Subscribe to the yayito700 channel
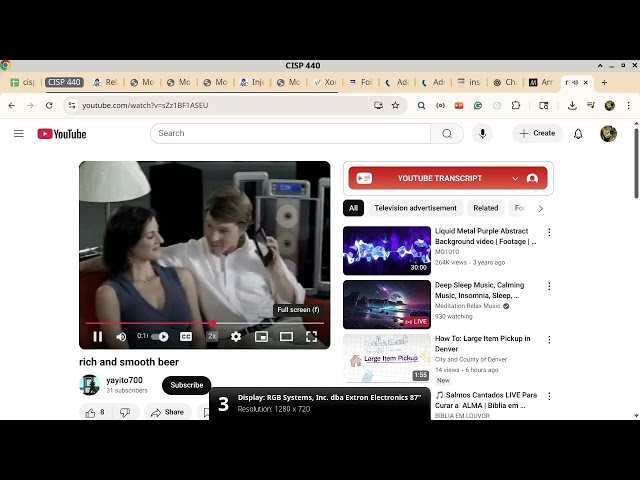Viewport: 640px width, 480px height. tap(186, 385)
